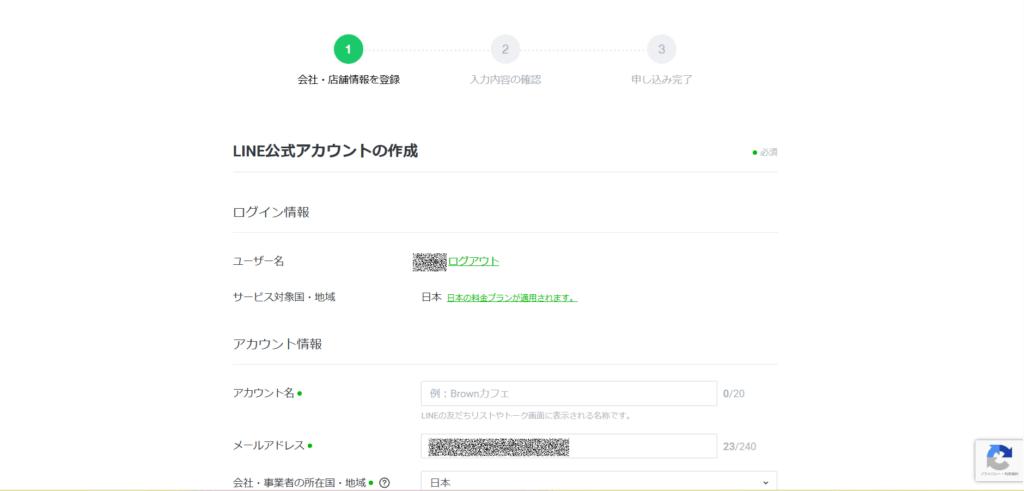
Task: Click the ログイン情報 section heading
Action: pyautogui.click(x=271, y=212)
